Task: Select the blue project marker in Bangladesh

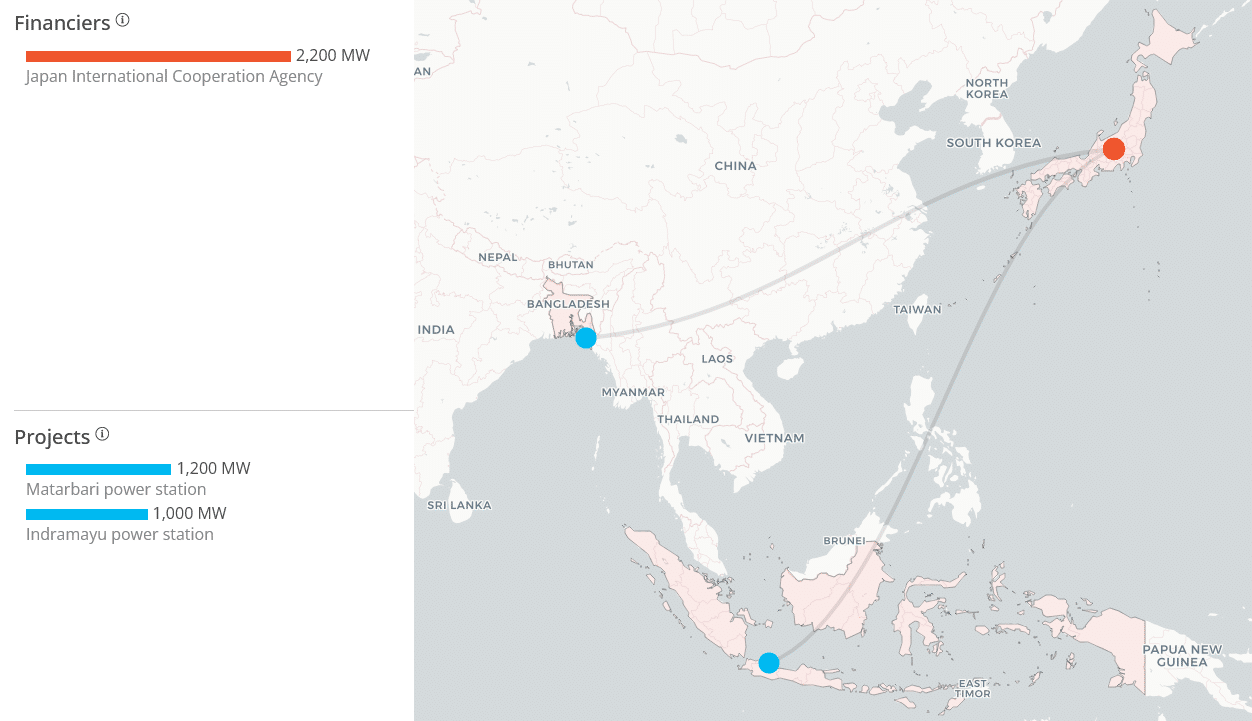Action: [586, 338]
